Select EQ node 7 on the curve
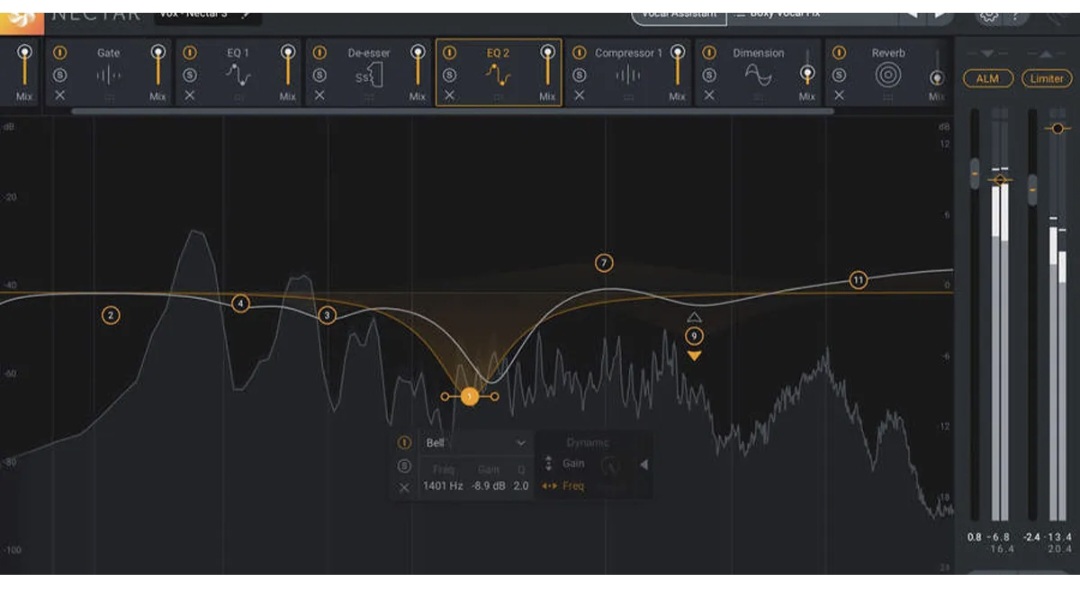The width and height of the screenshot is (1080, 592). pos(603,263)
